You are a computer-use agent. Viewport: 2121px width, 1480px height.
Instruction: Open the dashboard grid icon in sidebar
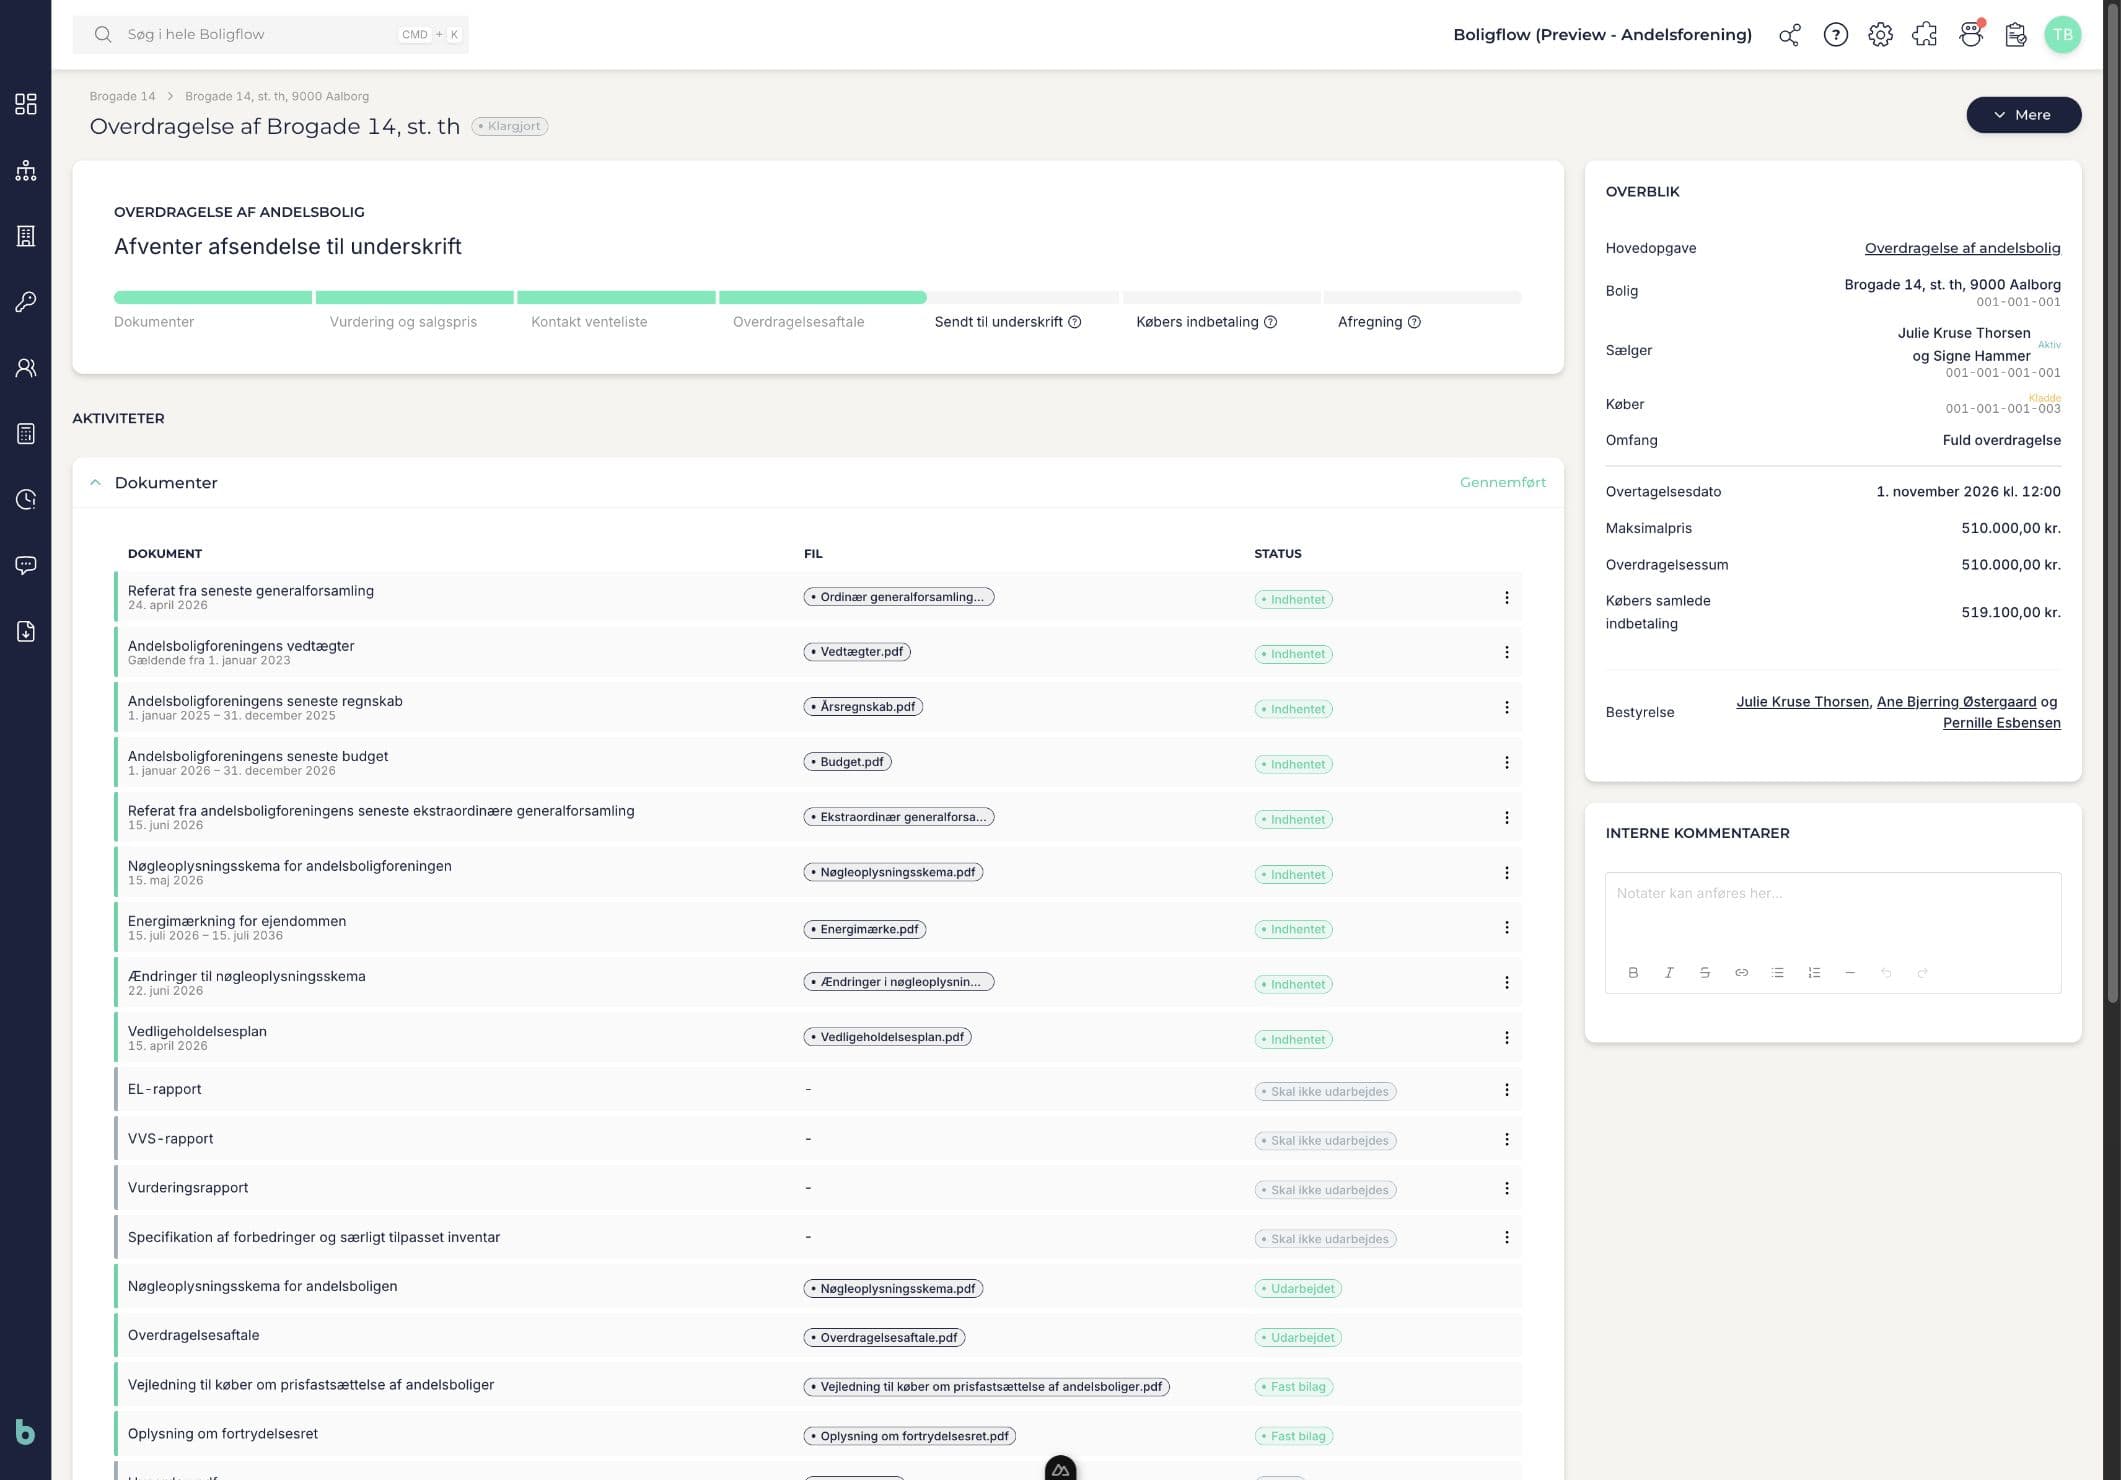click(x=26, y=104)
